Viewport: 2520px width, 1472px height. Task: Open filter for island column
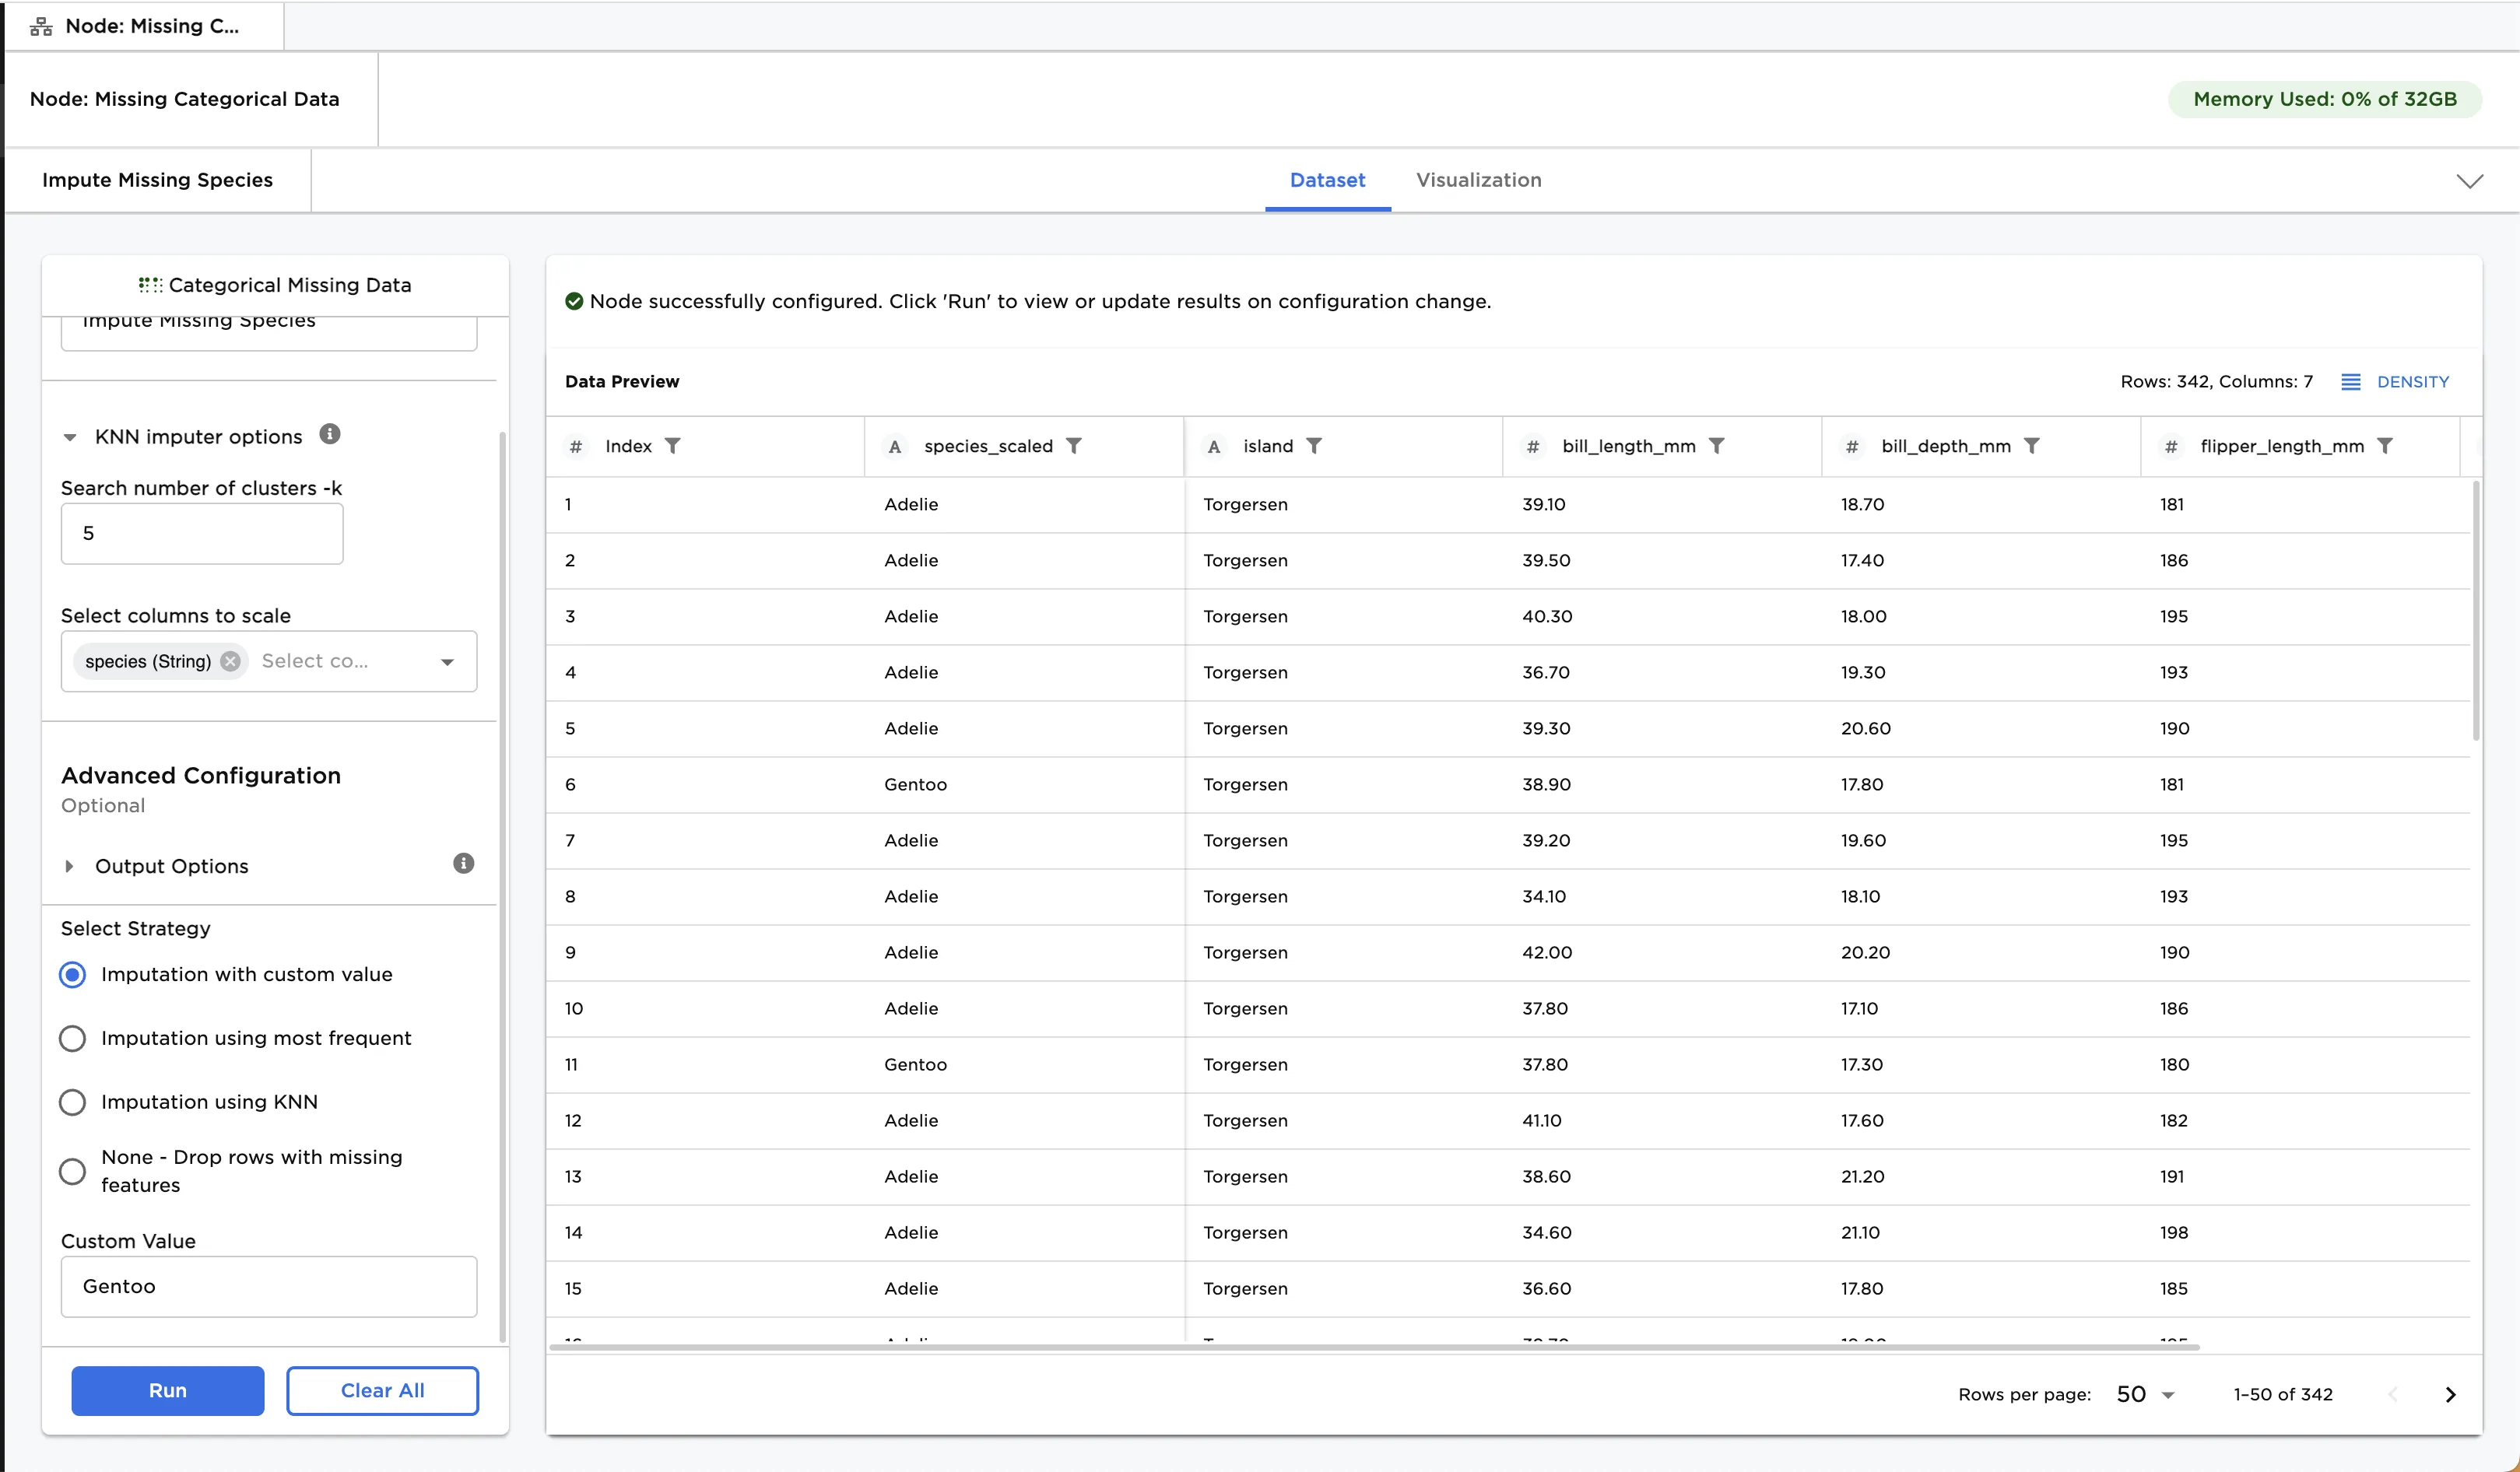click(1314, 446)
